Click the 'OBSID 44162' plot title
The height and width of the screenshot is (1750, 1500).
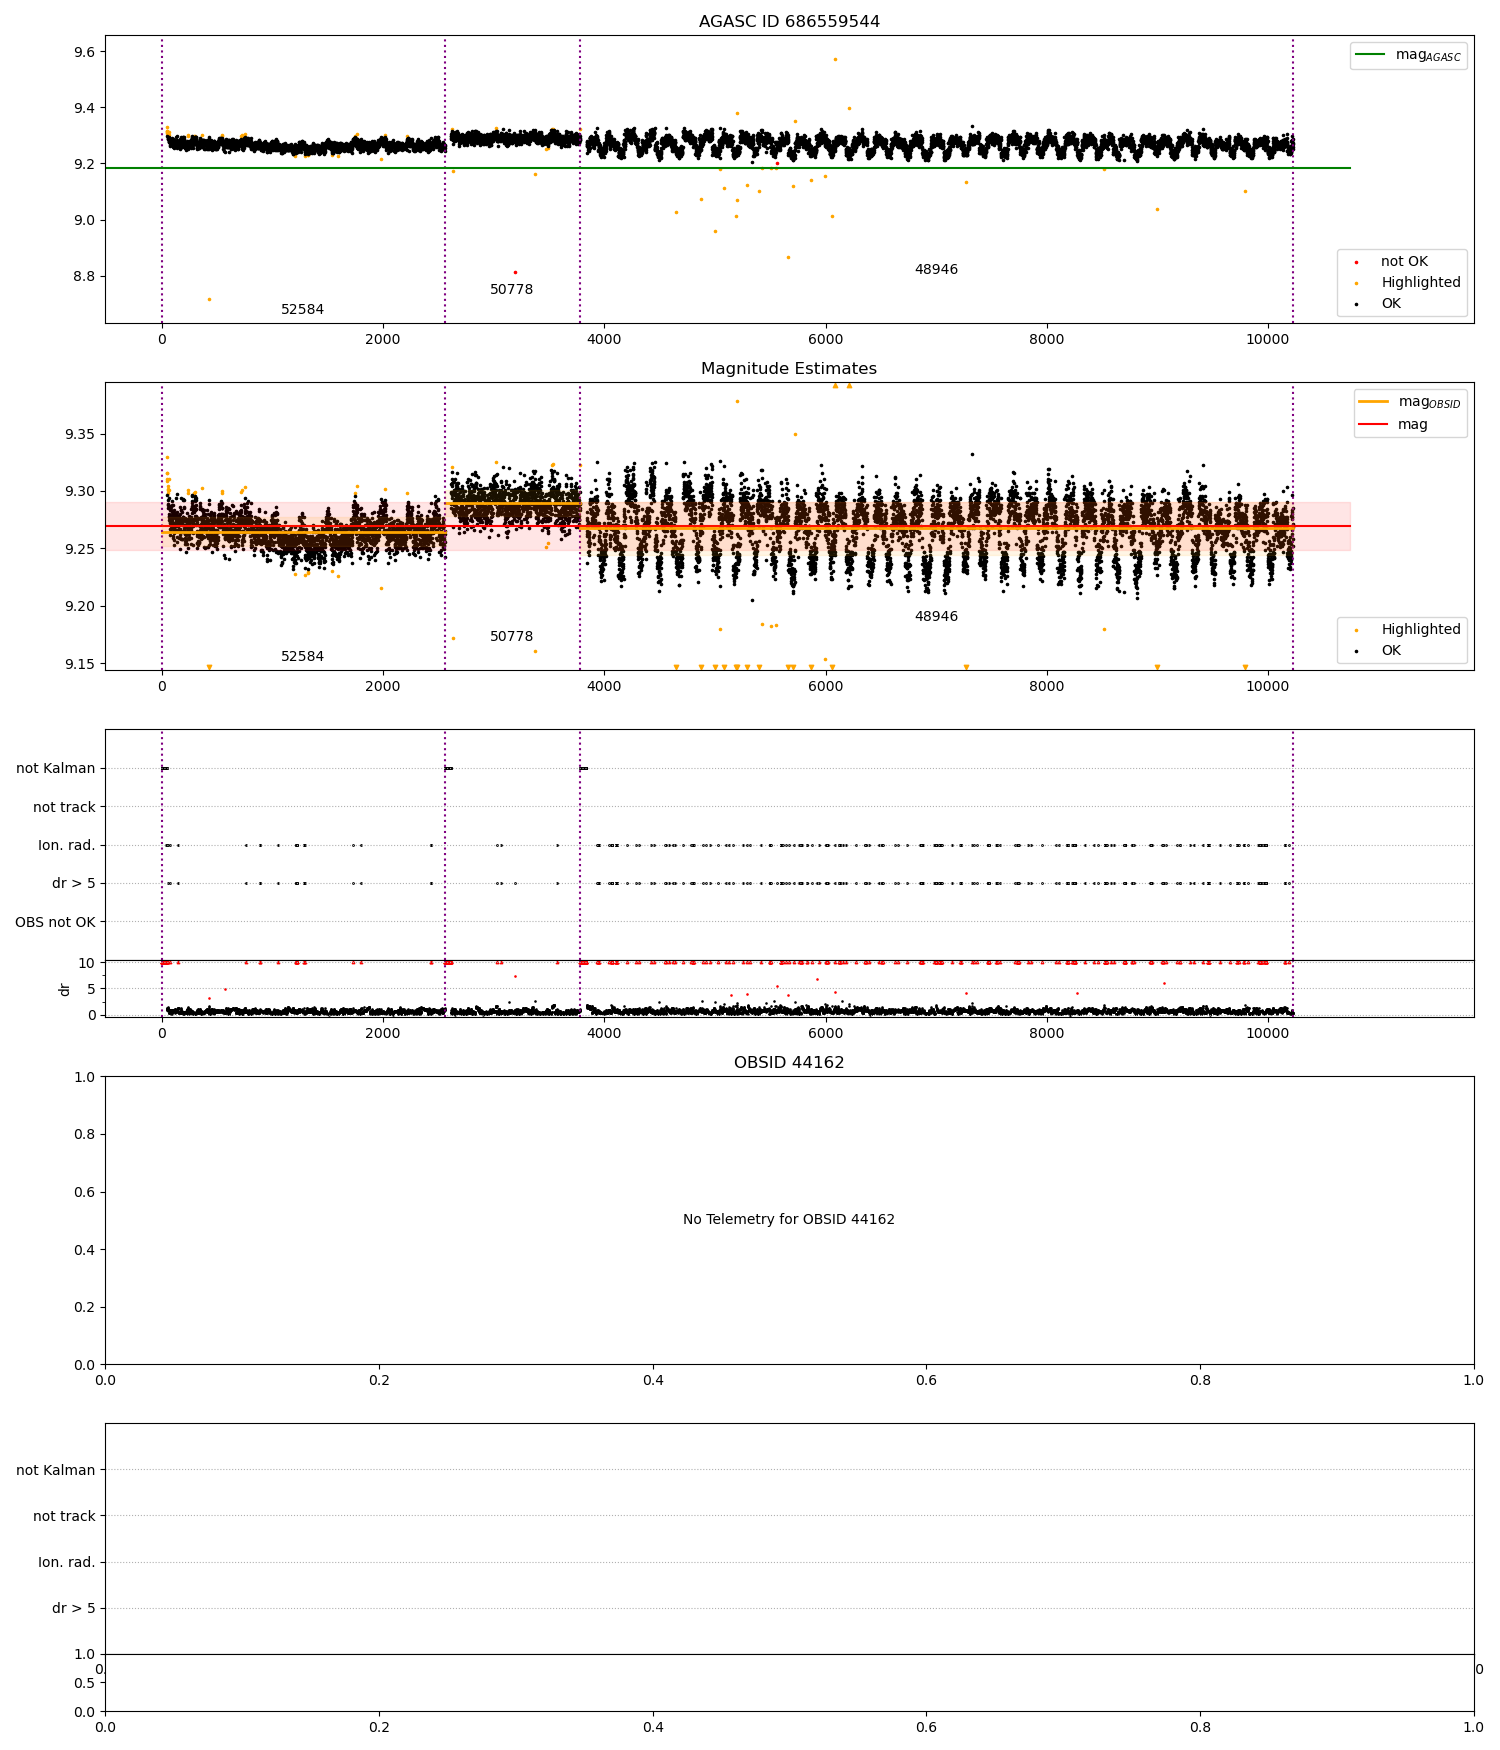tap(789, 1063)
